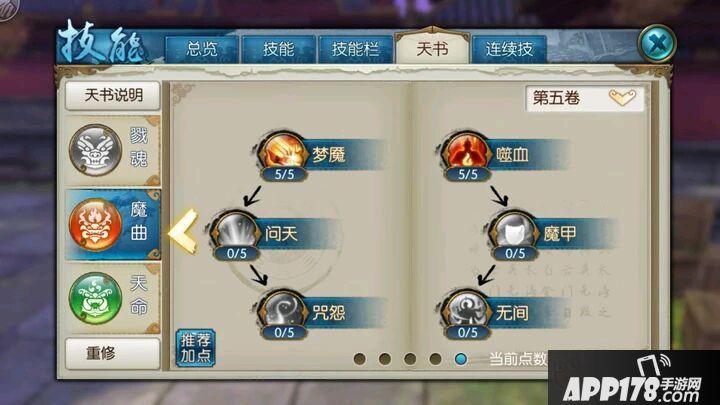
Task: Tap the 问天 skill icon
Action: coord(236,233)
